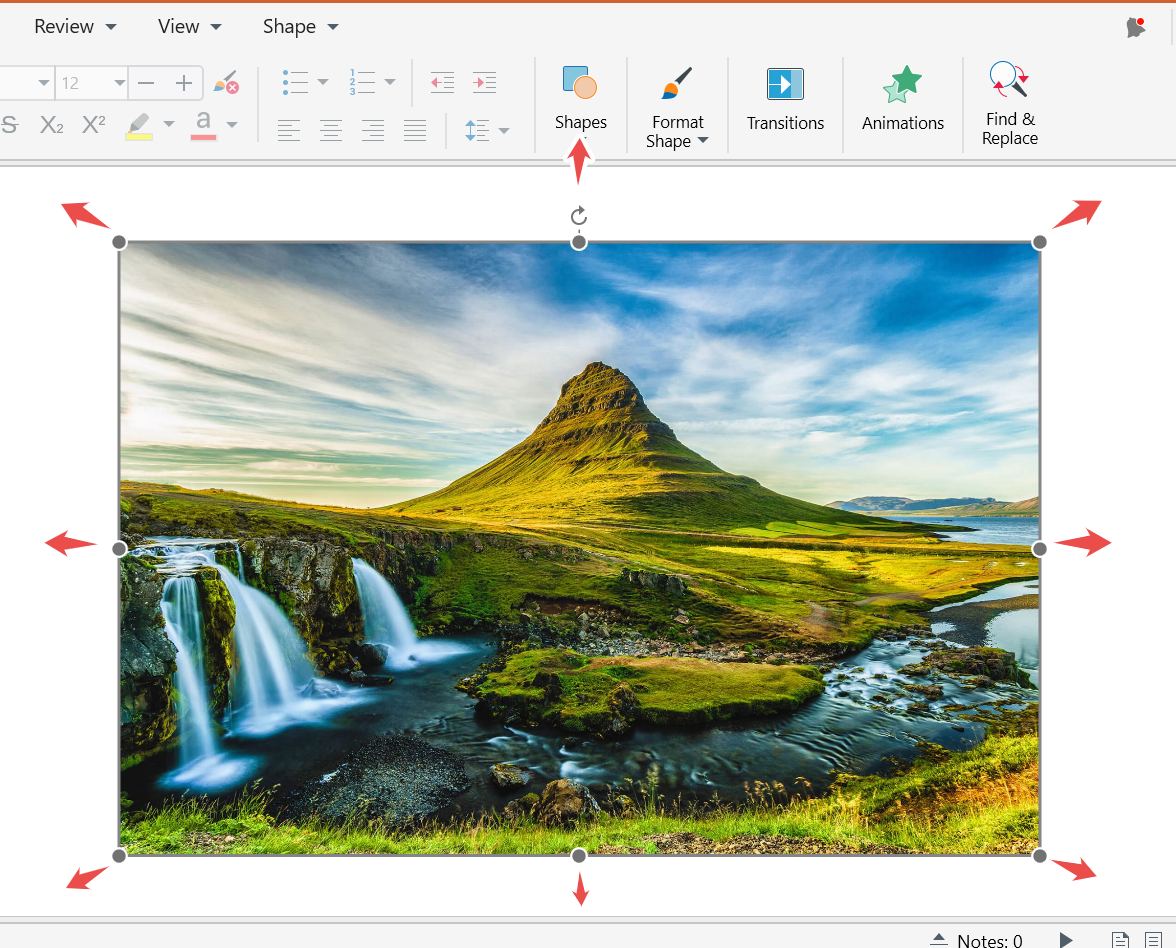The width and height of the screenshot is (1176, 948).
Task: Expand font color options arrow
Action: pos(232,124)
